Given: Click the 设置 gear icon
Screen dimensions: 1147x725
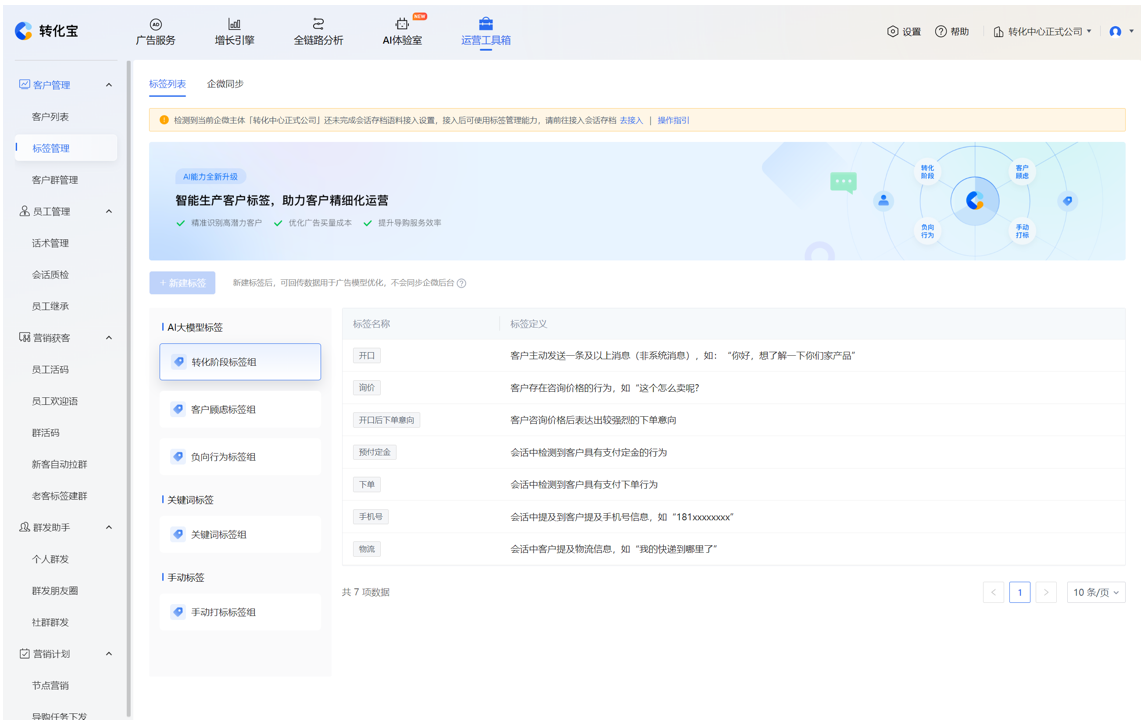Looking at the screenshot, I should click(892, 32).
